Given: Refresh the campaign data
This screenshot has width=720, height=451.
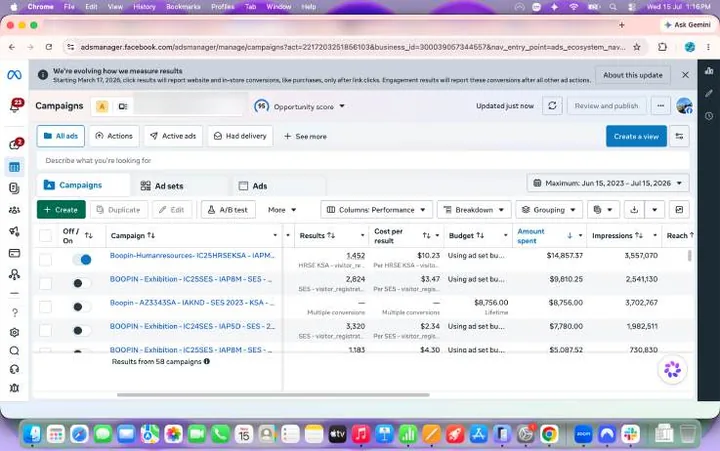Looking at the screenshot, I should coord(552,106).
